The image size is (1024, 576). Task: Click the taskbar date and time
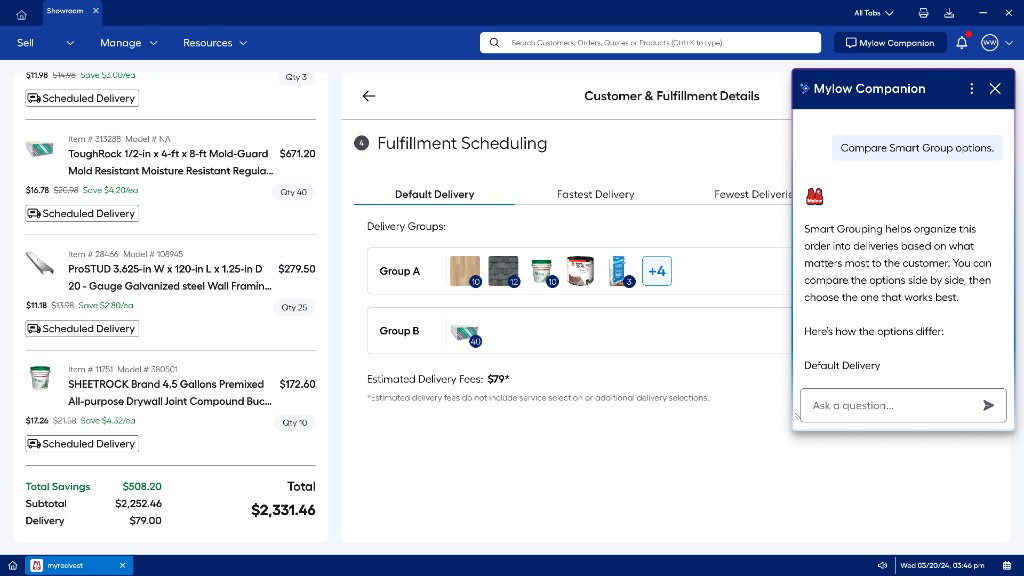click(942, 566)
